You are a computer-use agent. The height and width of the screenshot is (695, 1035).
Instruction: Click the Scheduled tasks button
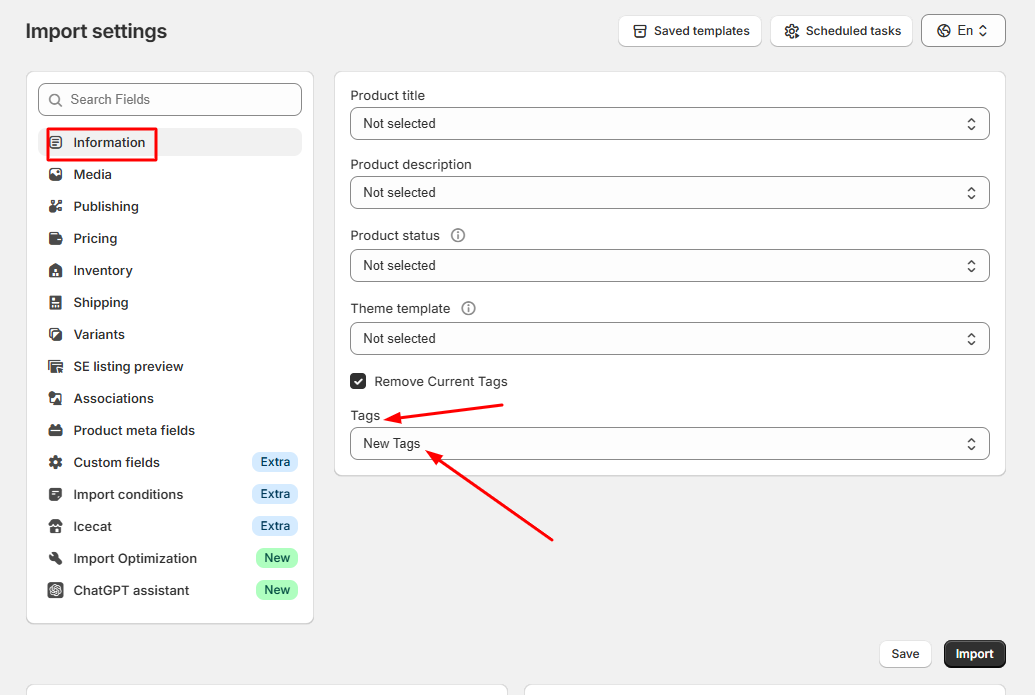click(x=842, y=31)
